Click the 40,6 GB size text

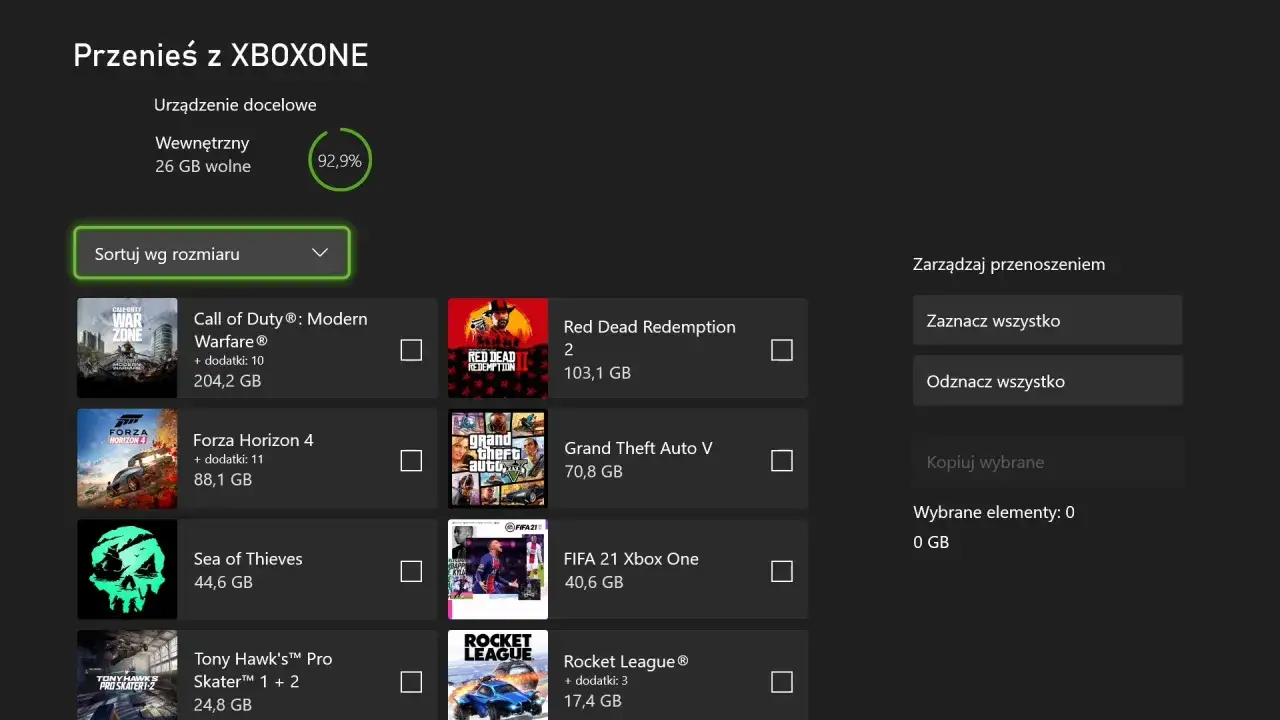593,582
